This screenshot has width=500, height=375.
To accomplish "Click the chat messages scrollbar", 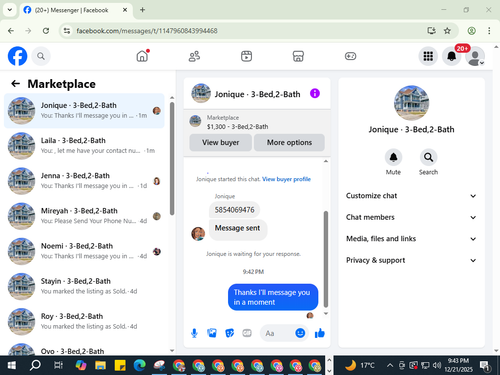I will (x=326, y=259).
